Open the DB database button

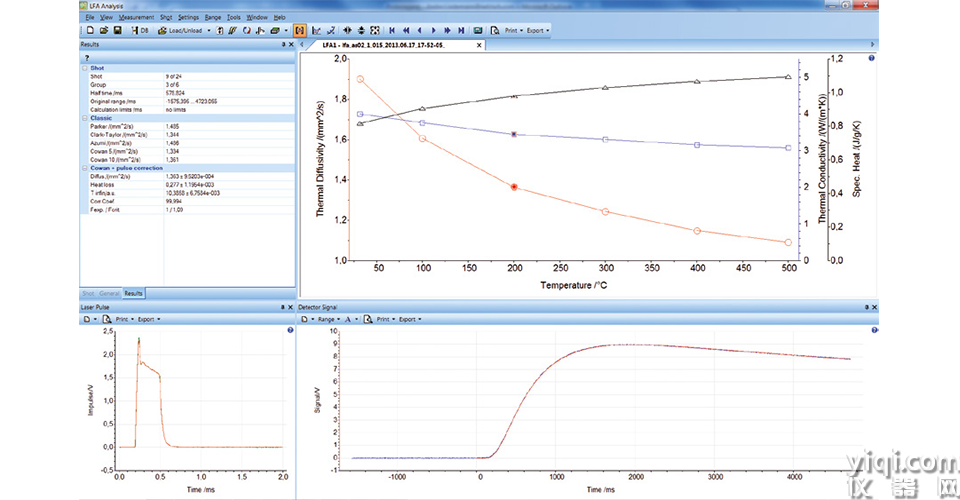click(x=140, y=30)
